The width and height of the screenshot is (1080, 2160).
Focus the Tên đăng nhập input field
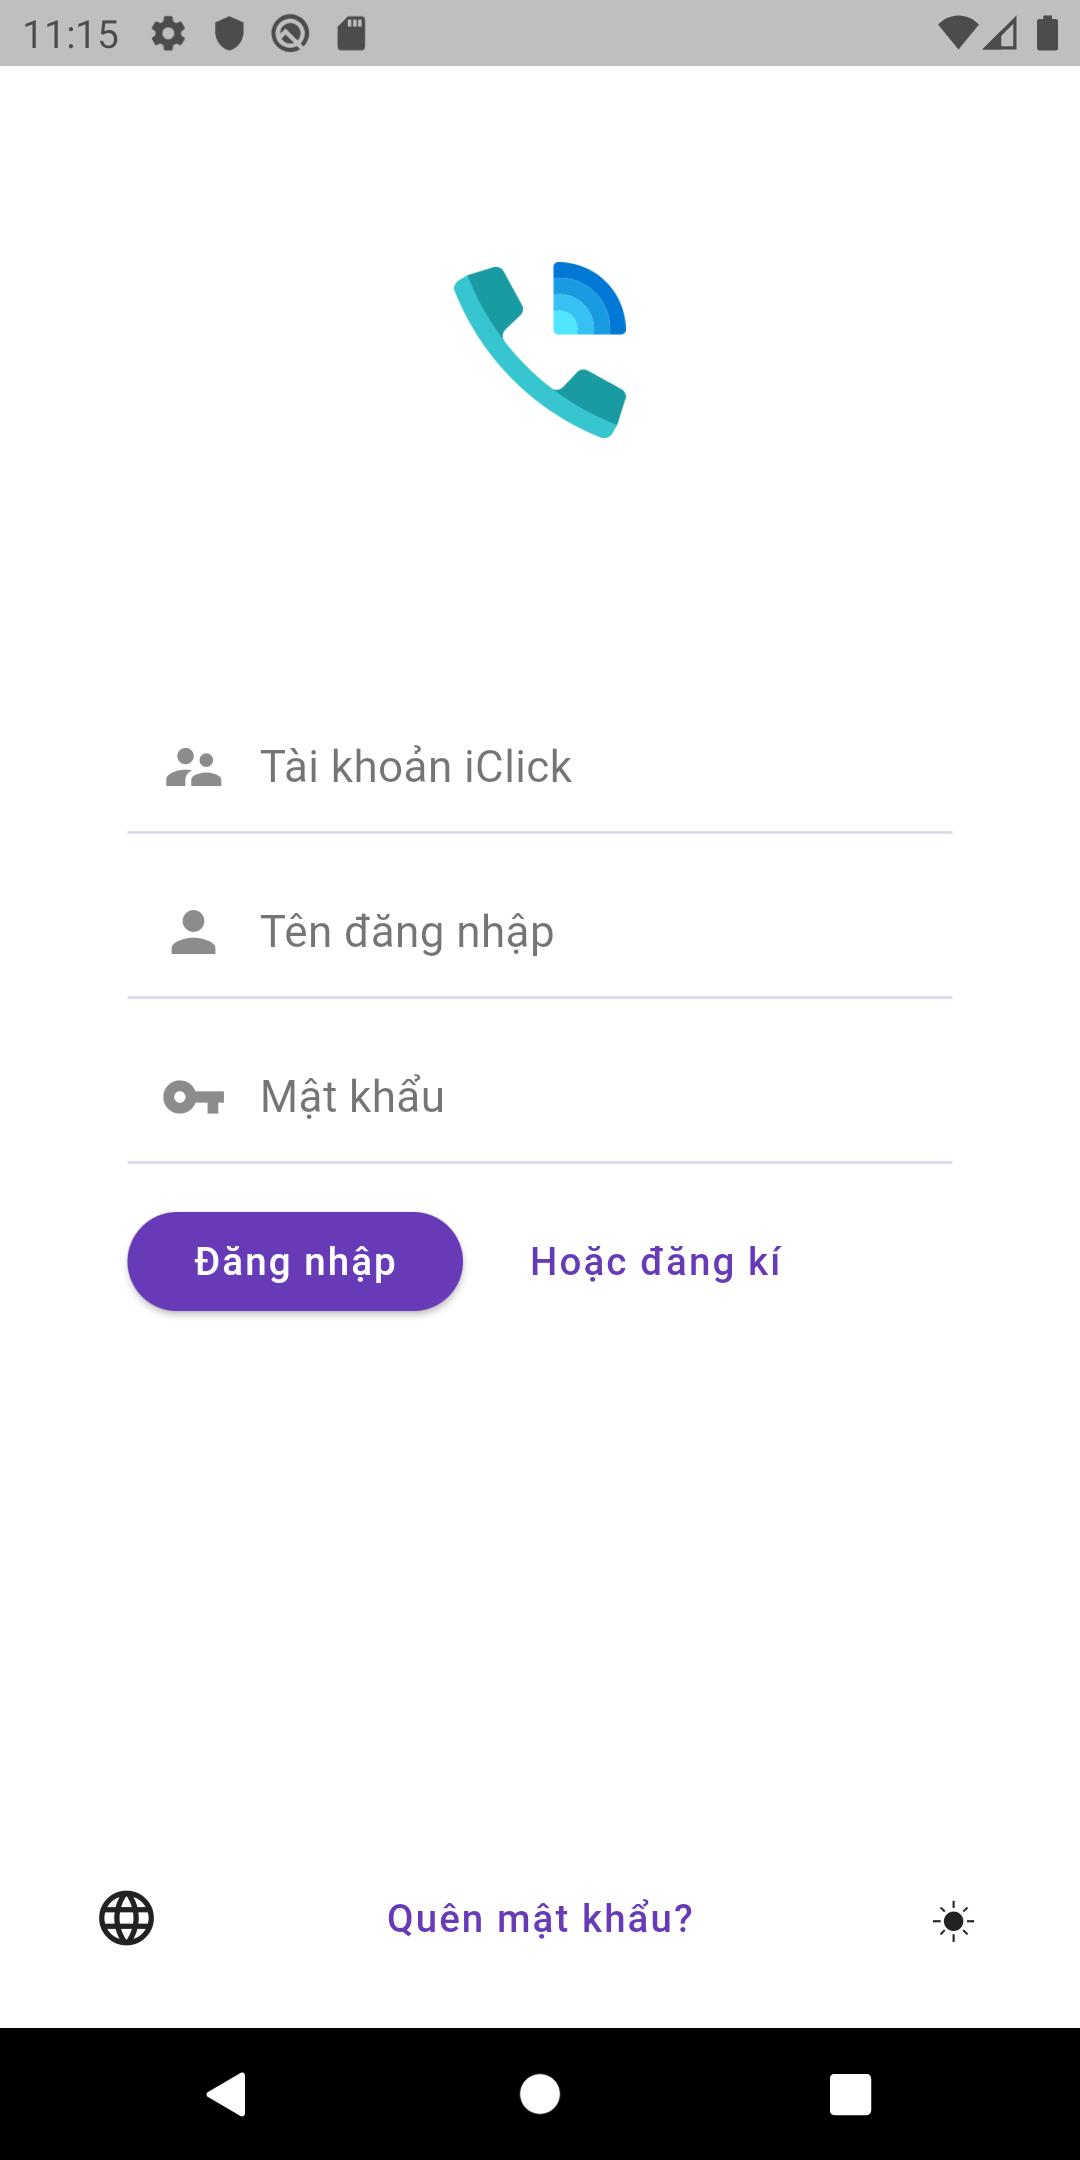[x=540, y=932]
